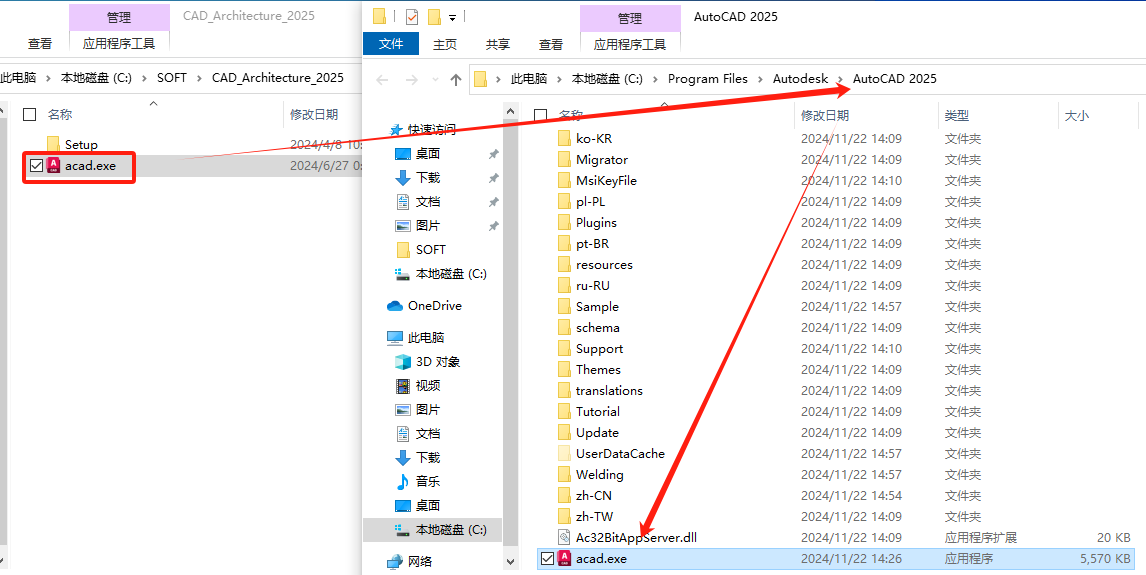The image size is (1146, 575).
Task: Click Autodesk in the address bar
Action: (x=800, y=79)
